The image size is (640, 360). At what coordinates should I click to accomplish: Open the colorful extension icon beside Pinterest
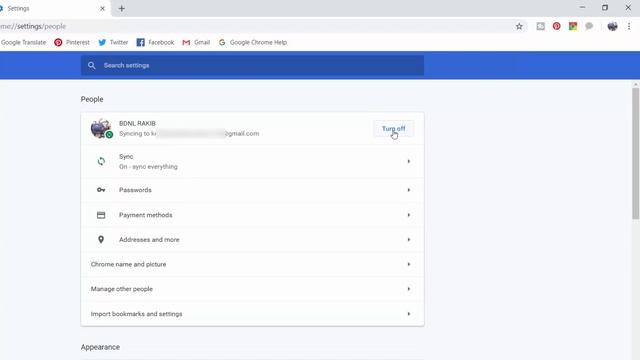[x=573, y=26]
